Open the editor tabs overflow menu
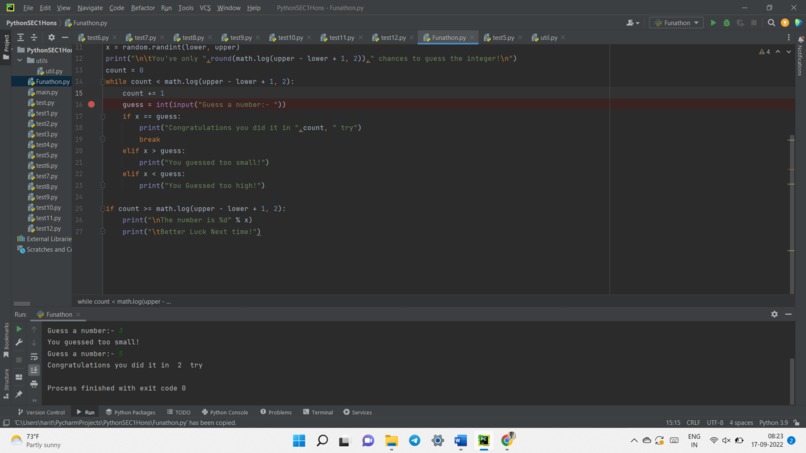 789,38
